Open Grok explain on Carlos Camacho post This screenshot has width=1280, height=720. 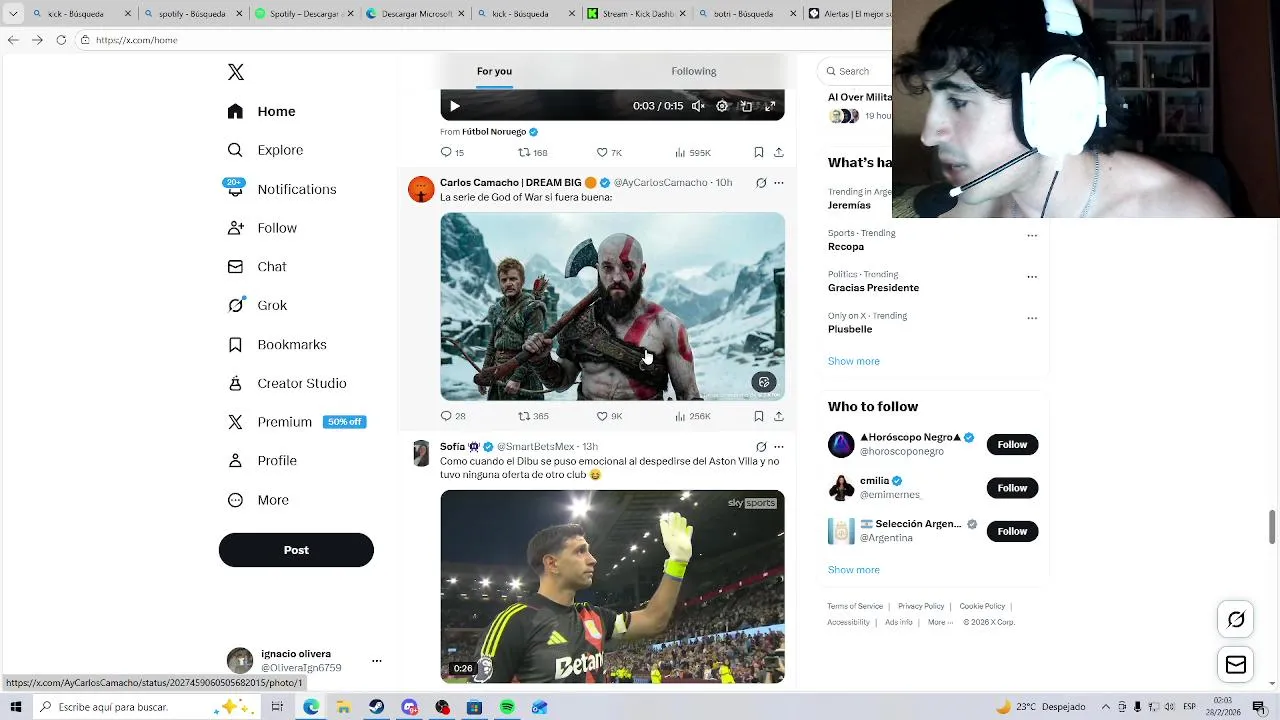coord(761,183)
